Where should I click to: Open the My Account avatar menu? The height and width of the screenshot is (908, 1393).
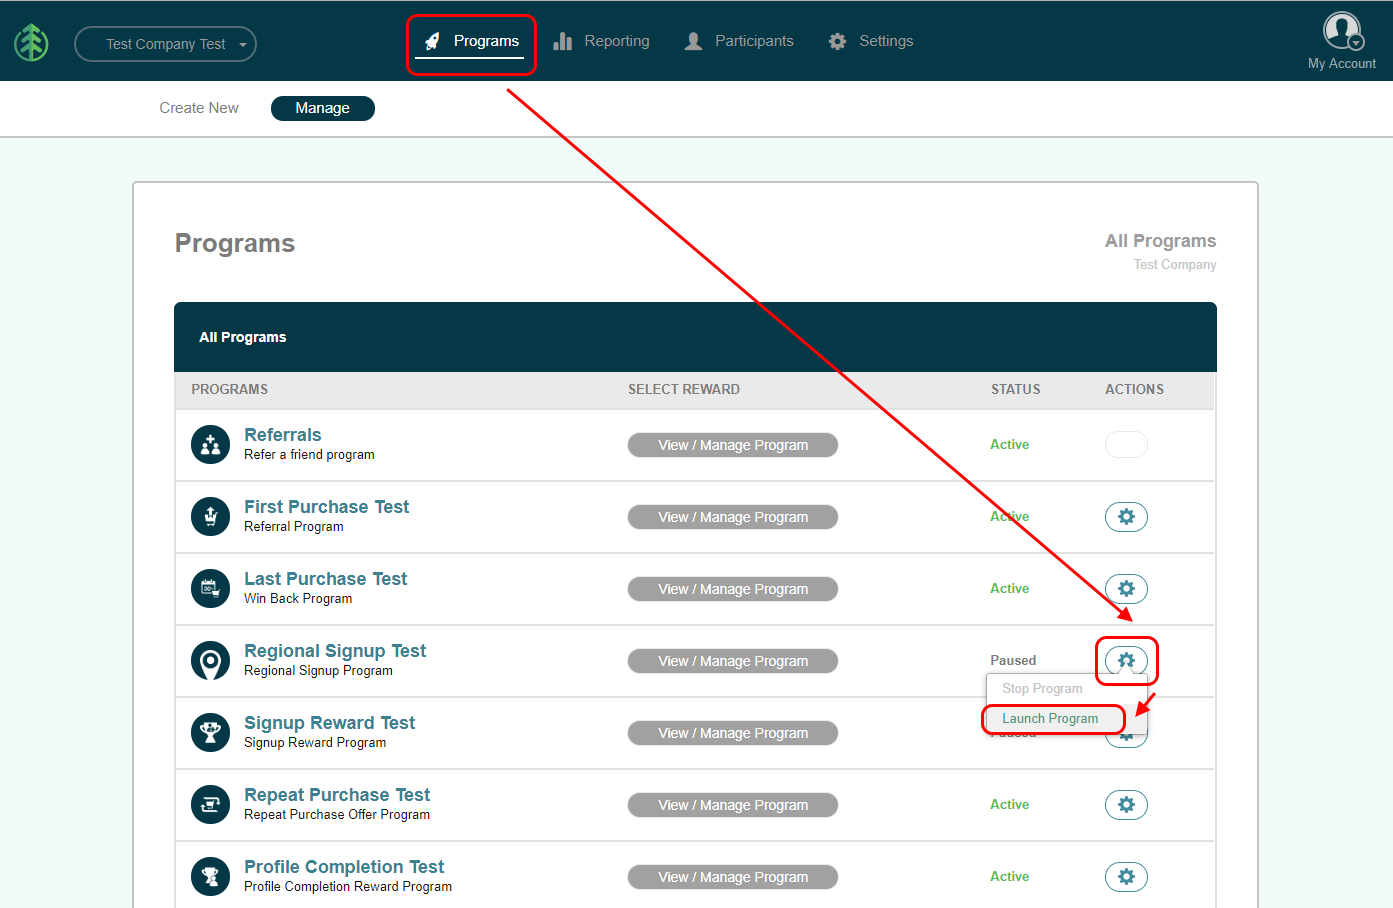[x=1341, y=31]
